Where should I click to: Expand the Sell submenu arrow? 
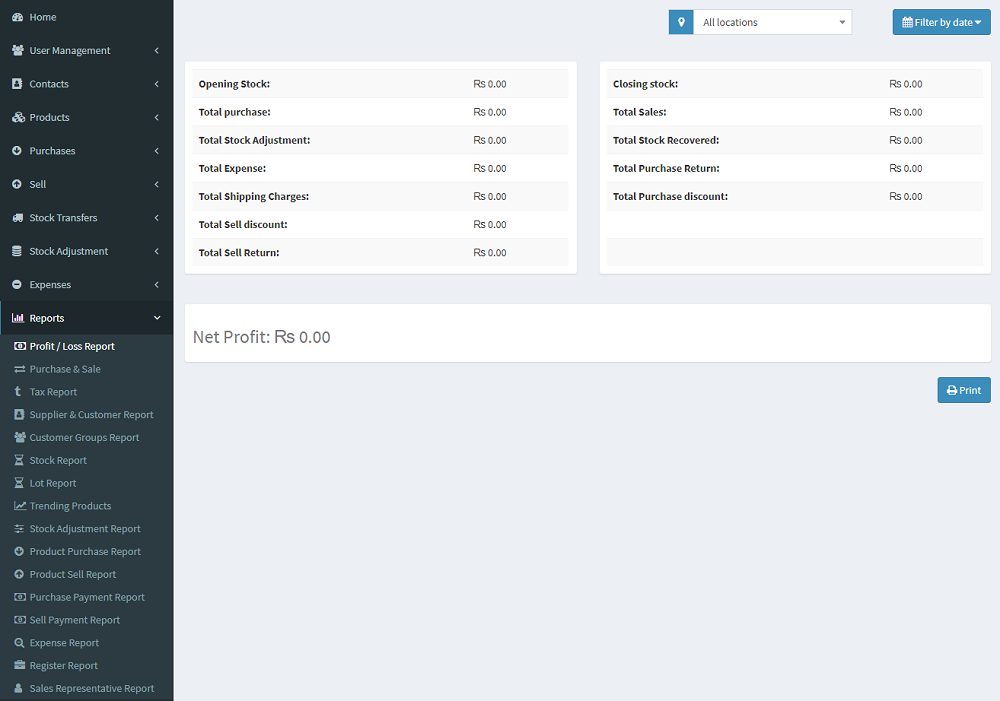tap(157, 184)
